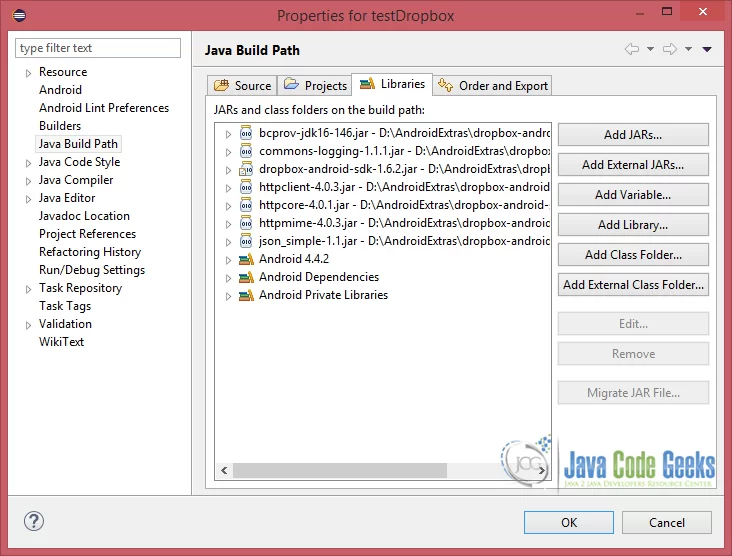Select the Libraries tab

392,84
